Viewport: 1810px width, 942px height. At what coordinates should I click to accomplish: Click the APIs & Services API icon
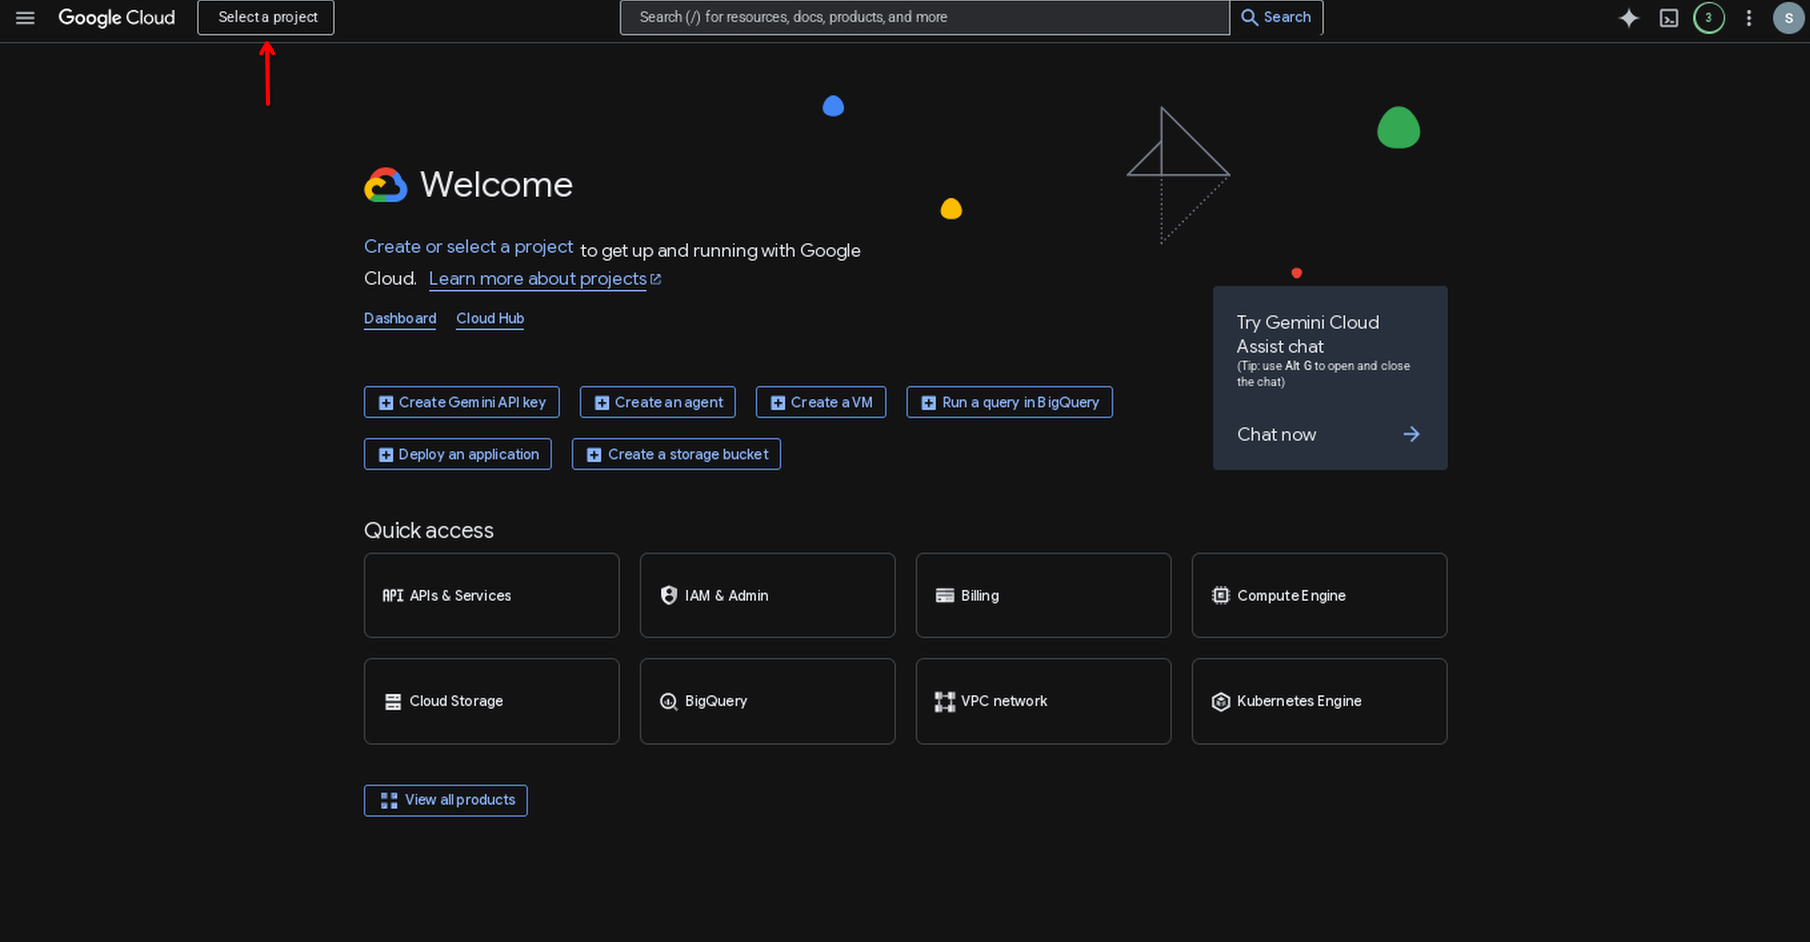click(x=393, y=595)
